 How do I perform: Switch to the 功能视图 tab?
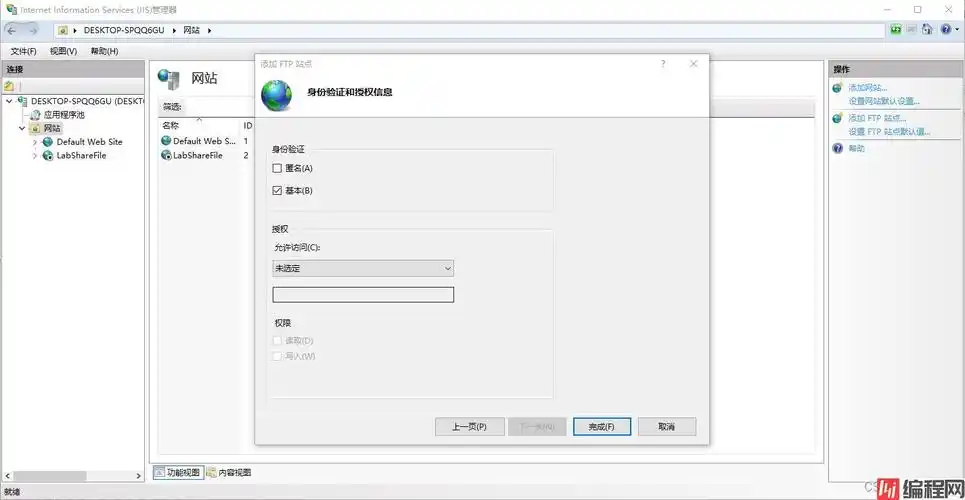pyautogui.click(x=177, y=472)
